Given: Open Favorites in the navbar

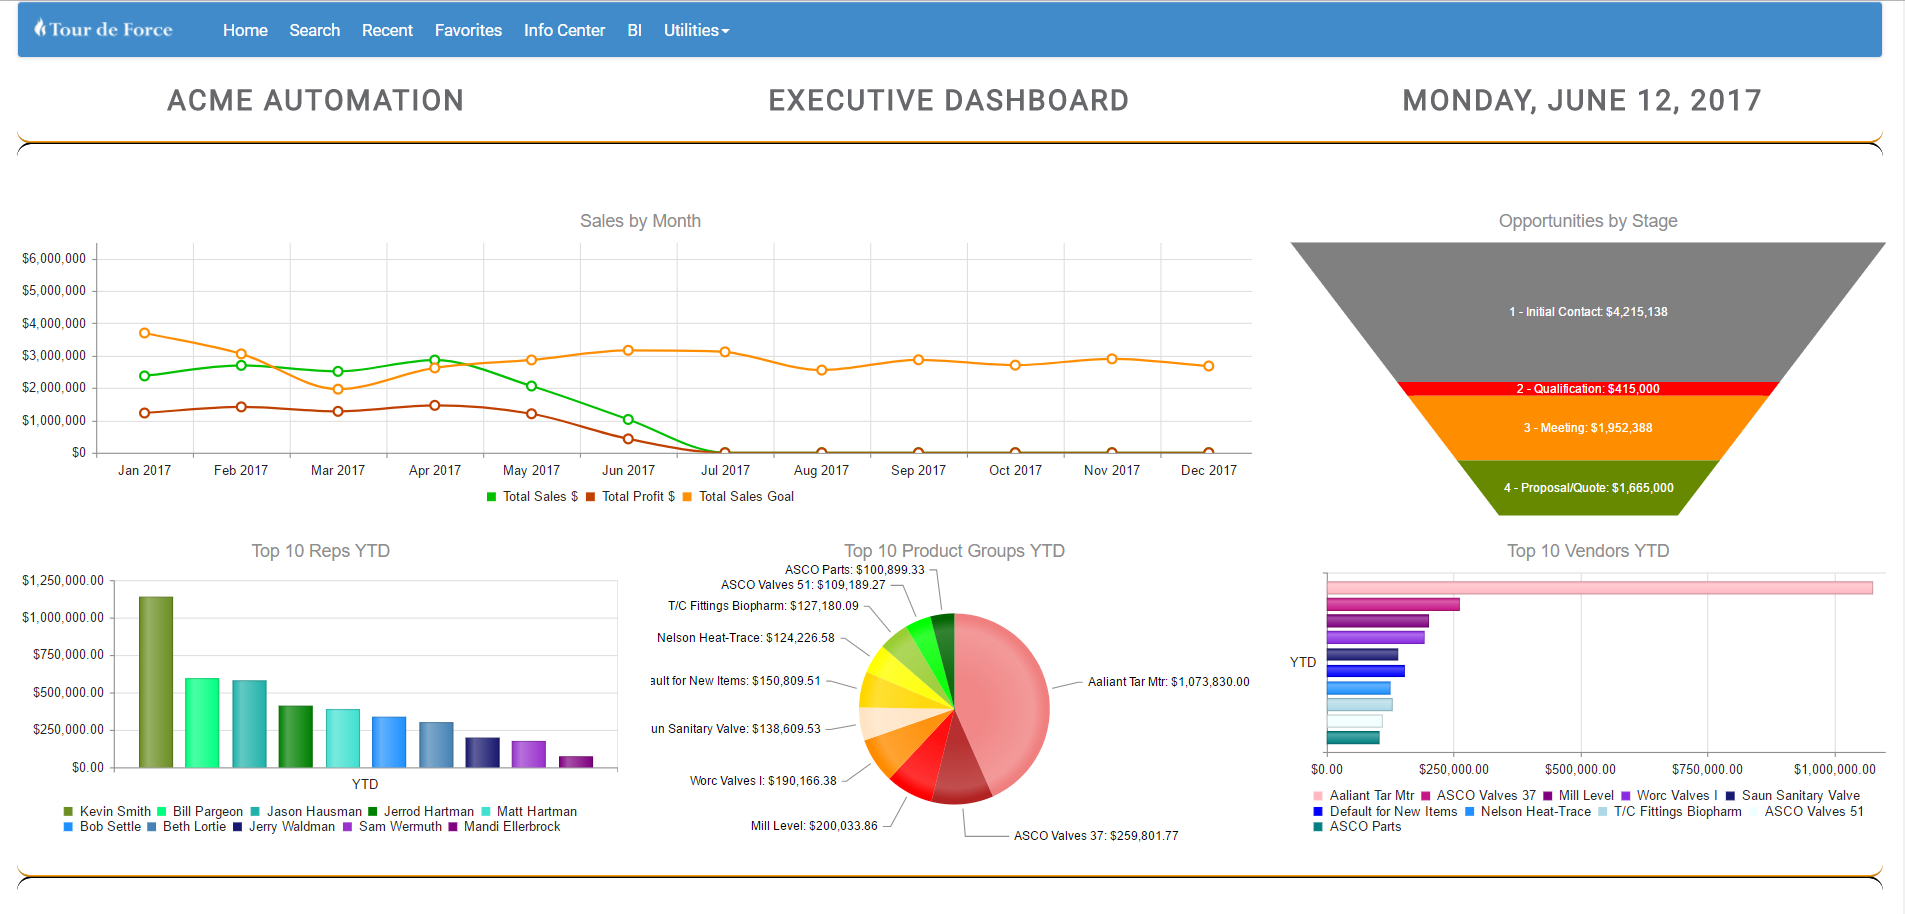Looking at the screenshot, I should point(468,30).
